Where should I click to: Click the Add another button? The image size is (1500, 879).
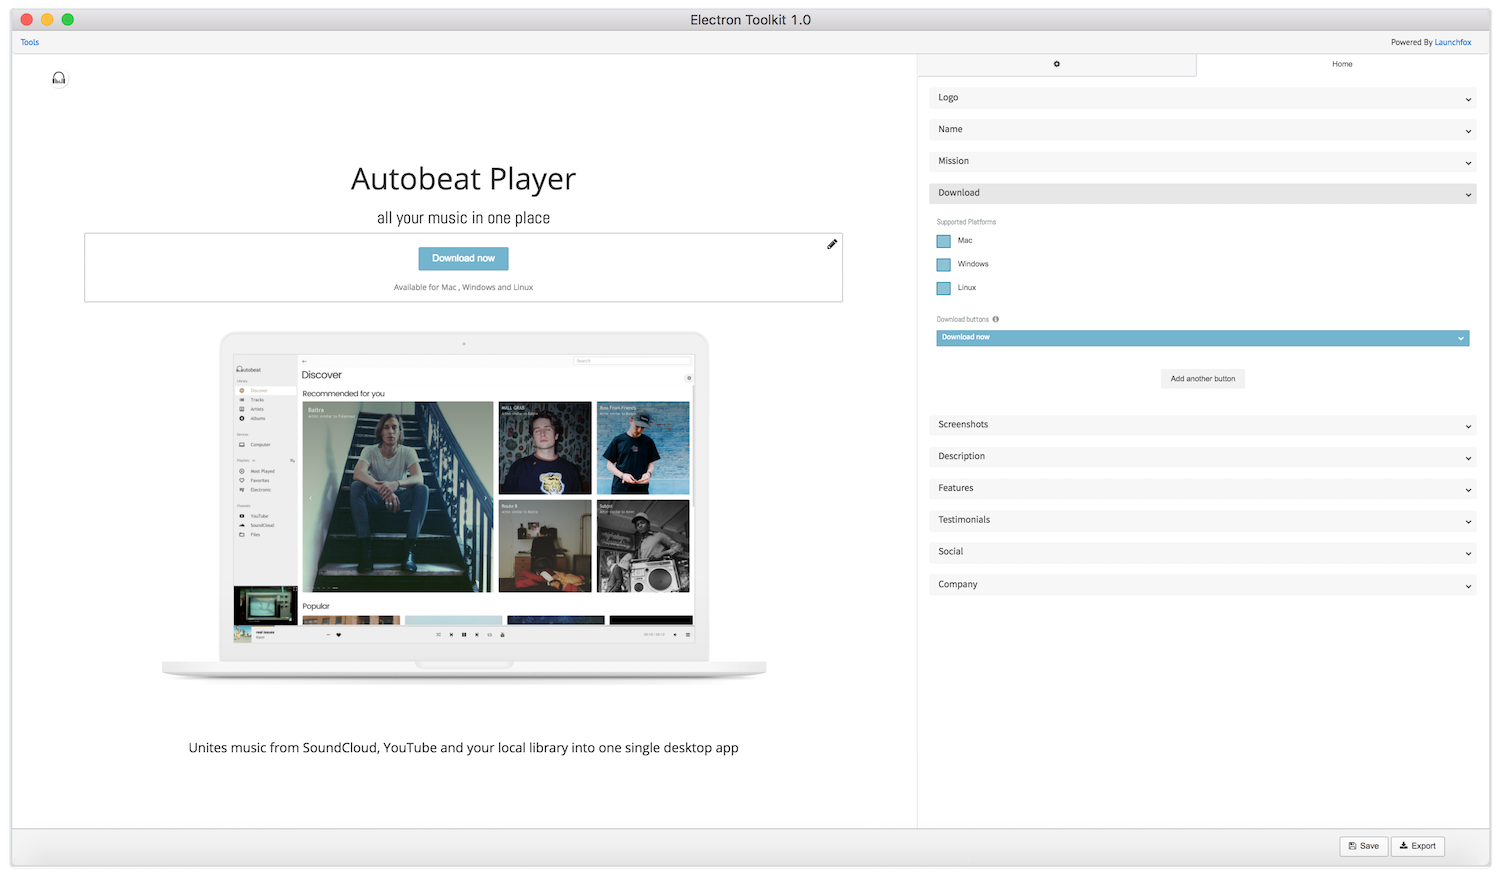click(1202, 379)
